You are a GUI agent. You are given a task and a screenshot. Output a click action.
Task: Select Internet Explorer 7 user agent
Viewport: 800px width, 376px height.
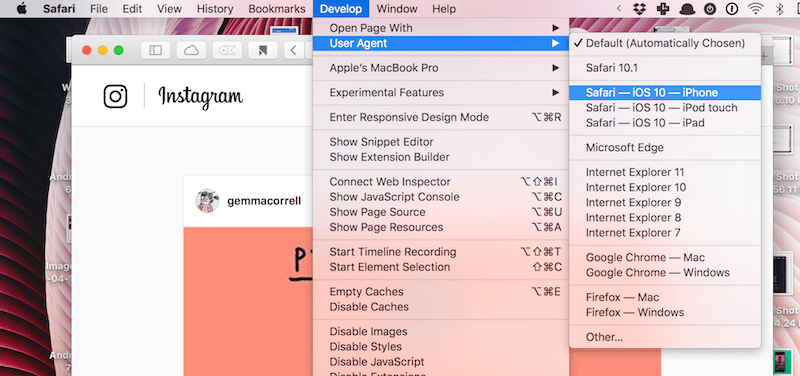pos(665,233)
